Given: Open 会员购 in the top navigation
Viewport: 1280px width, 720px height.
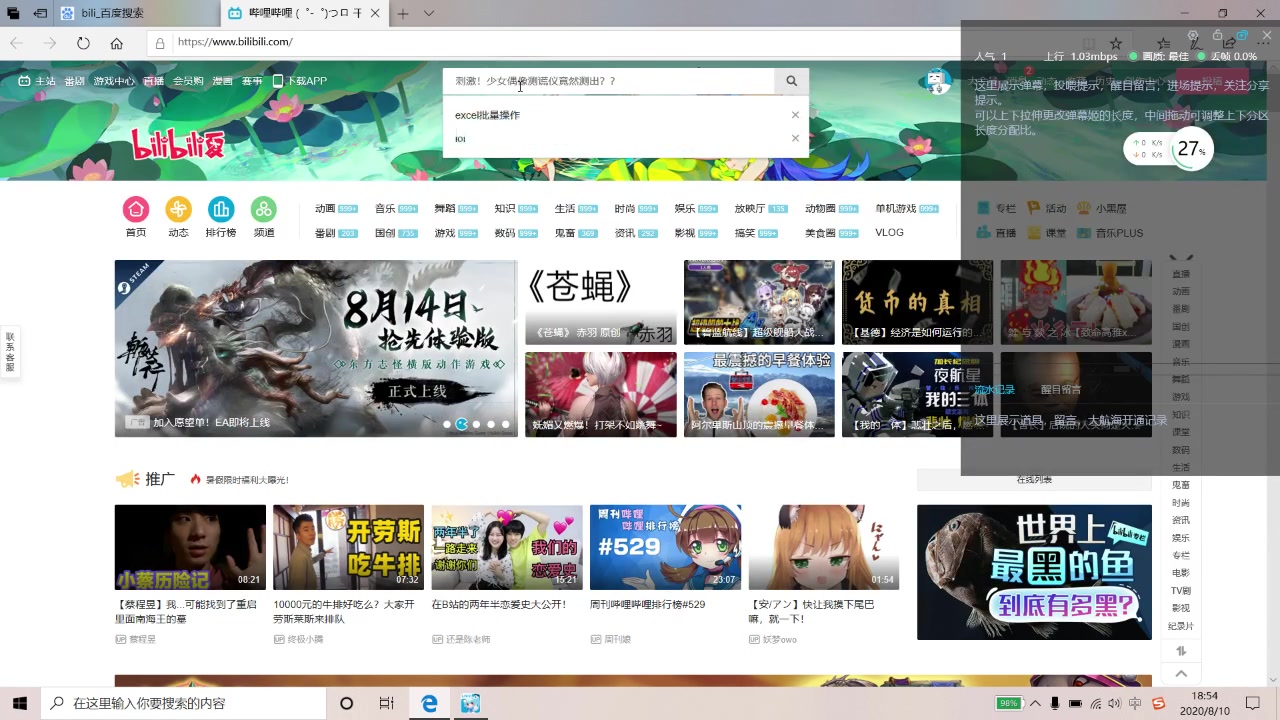Looking at the screenshot, I should coord(188,81).
